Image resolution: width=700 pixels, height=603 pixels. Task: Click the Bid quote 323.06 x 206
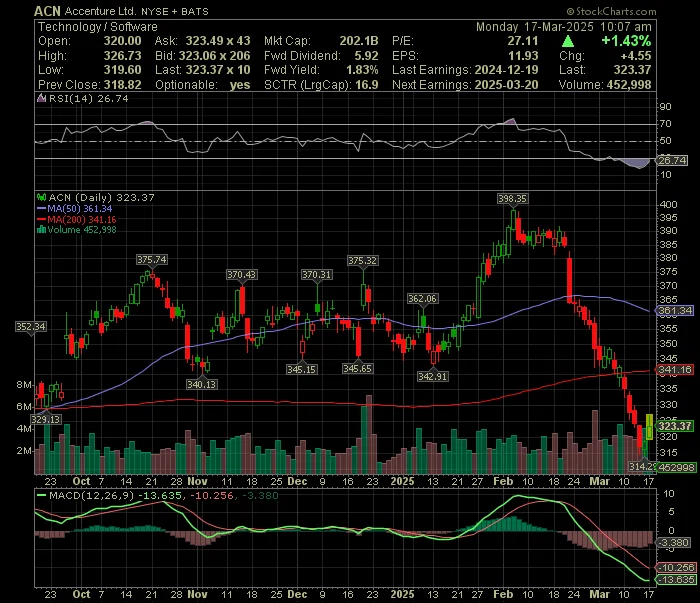click(x=214, y=56)
